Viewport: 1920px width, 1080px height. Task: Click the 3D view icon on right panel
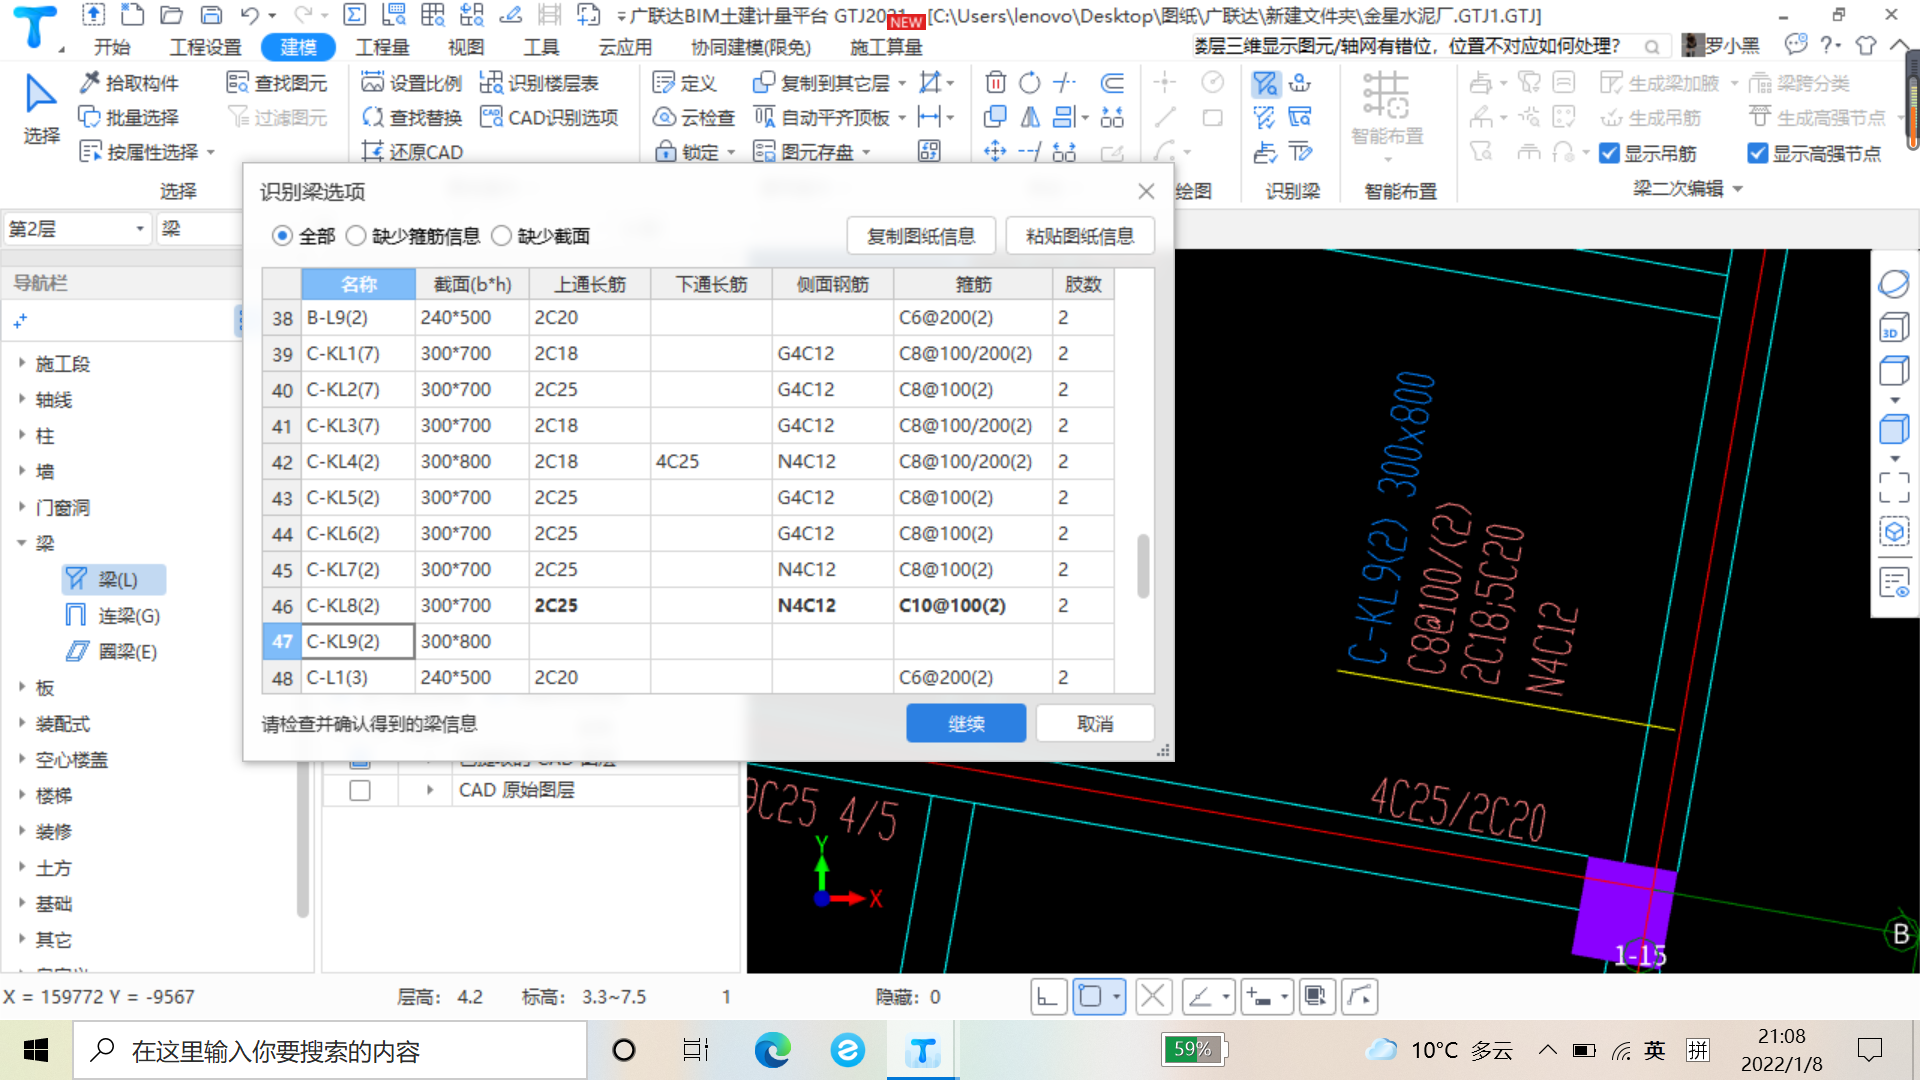click(1894, 328)
